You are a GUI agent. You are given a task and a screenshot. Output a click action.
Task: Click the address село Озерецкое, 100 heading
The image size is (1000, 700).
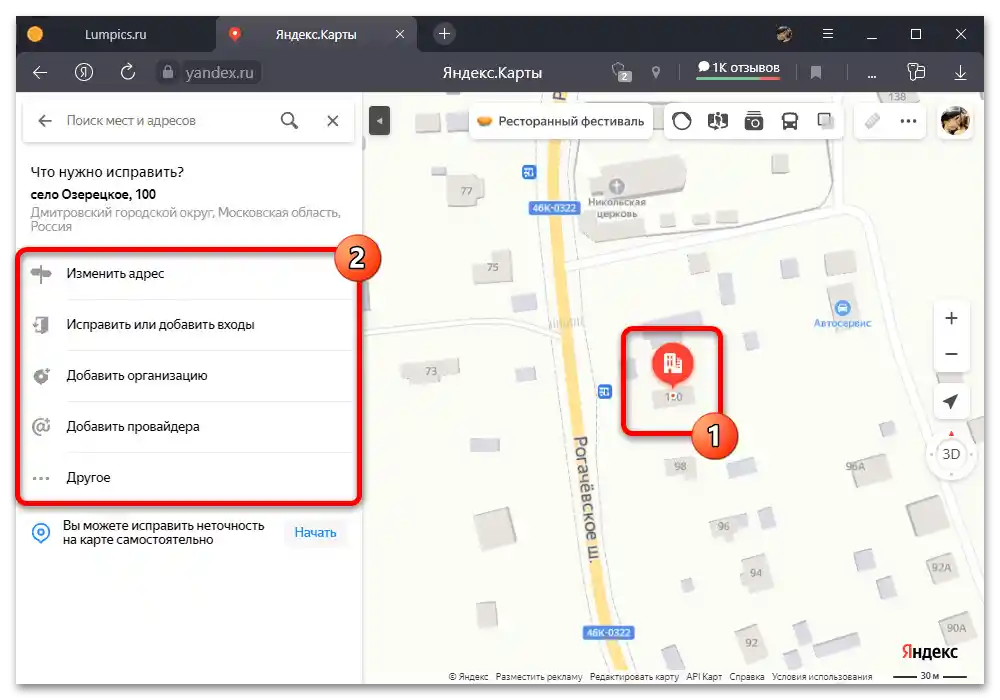click(x=93, y=194)
